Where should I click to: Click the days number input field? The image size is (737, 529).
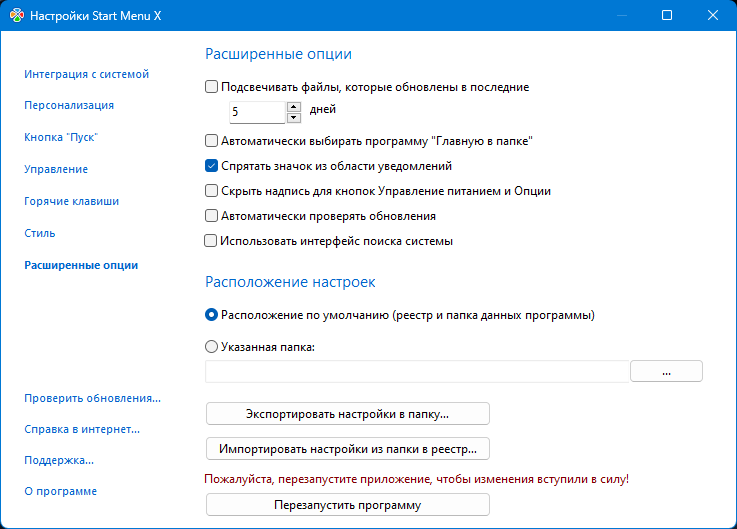257,112
